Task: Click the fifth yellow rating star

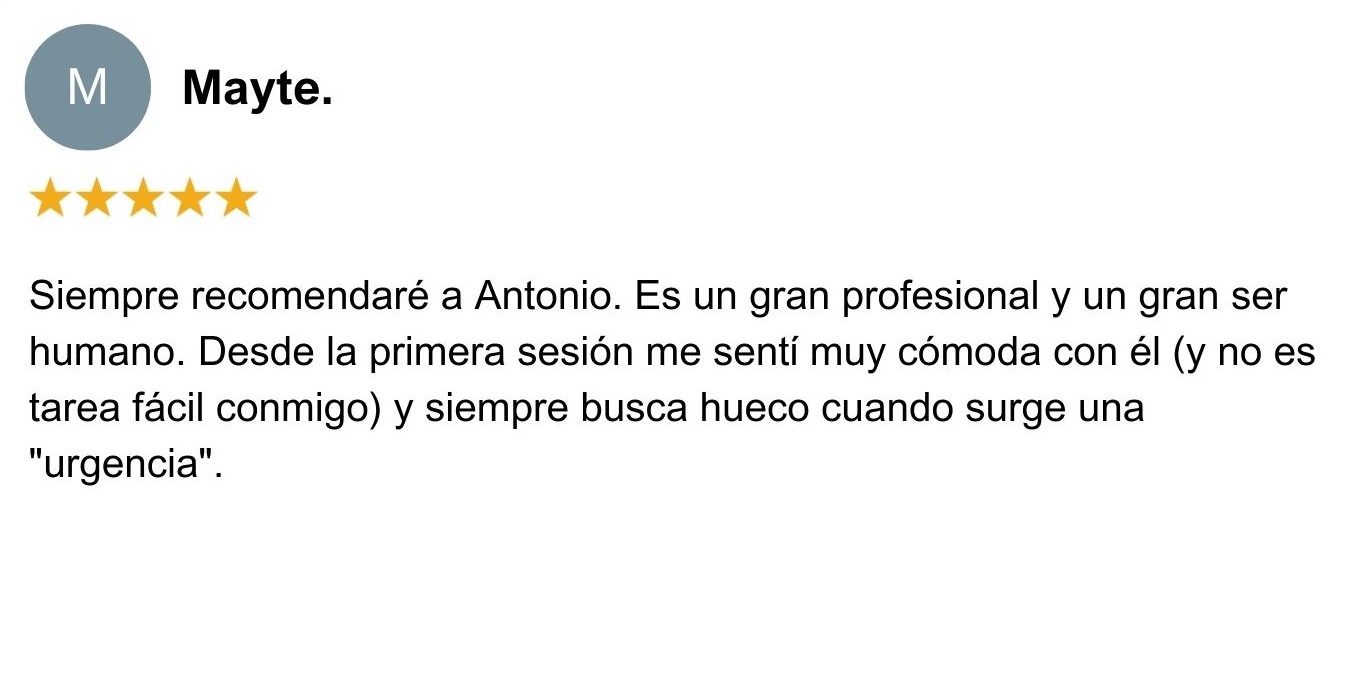Action: (237, 199)
